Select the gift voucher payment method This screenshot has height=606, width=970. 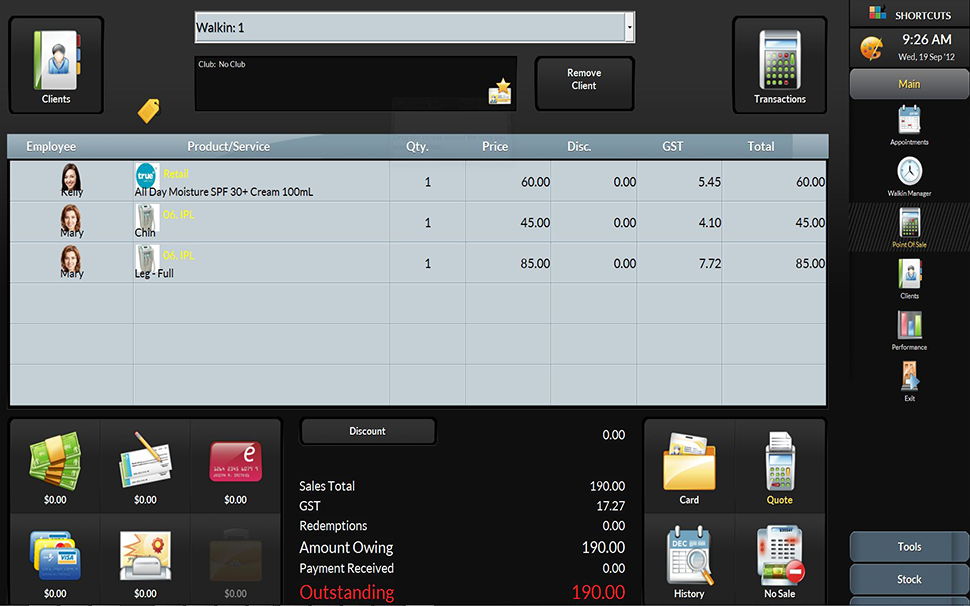coord(145,560)
